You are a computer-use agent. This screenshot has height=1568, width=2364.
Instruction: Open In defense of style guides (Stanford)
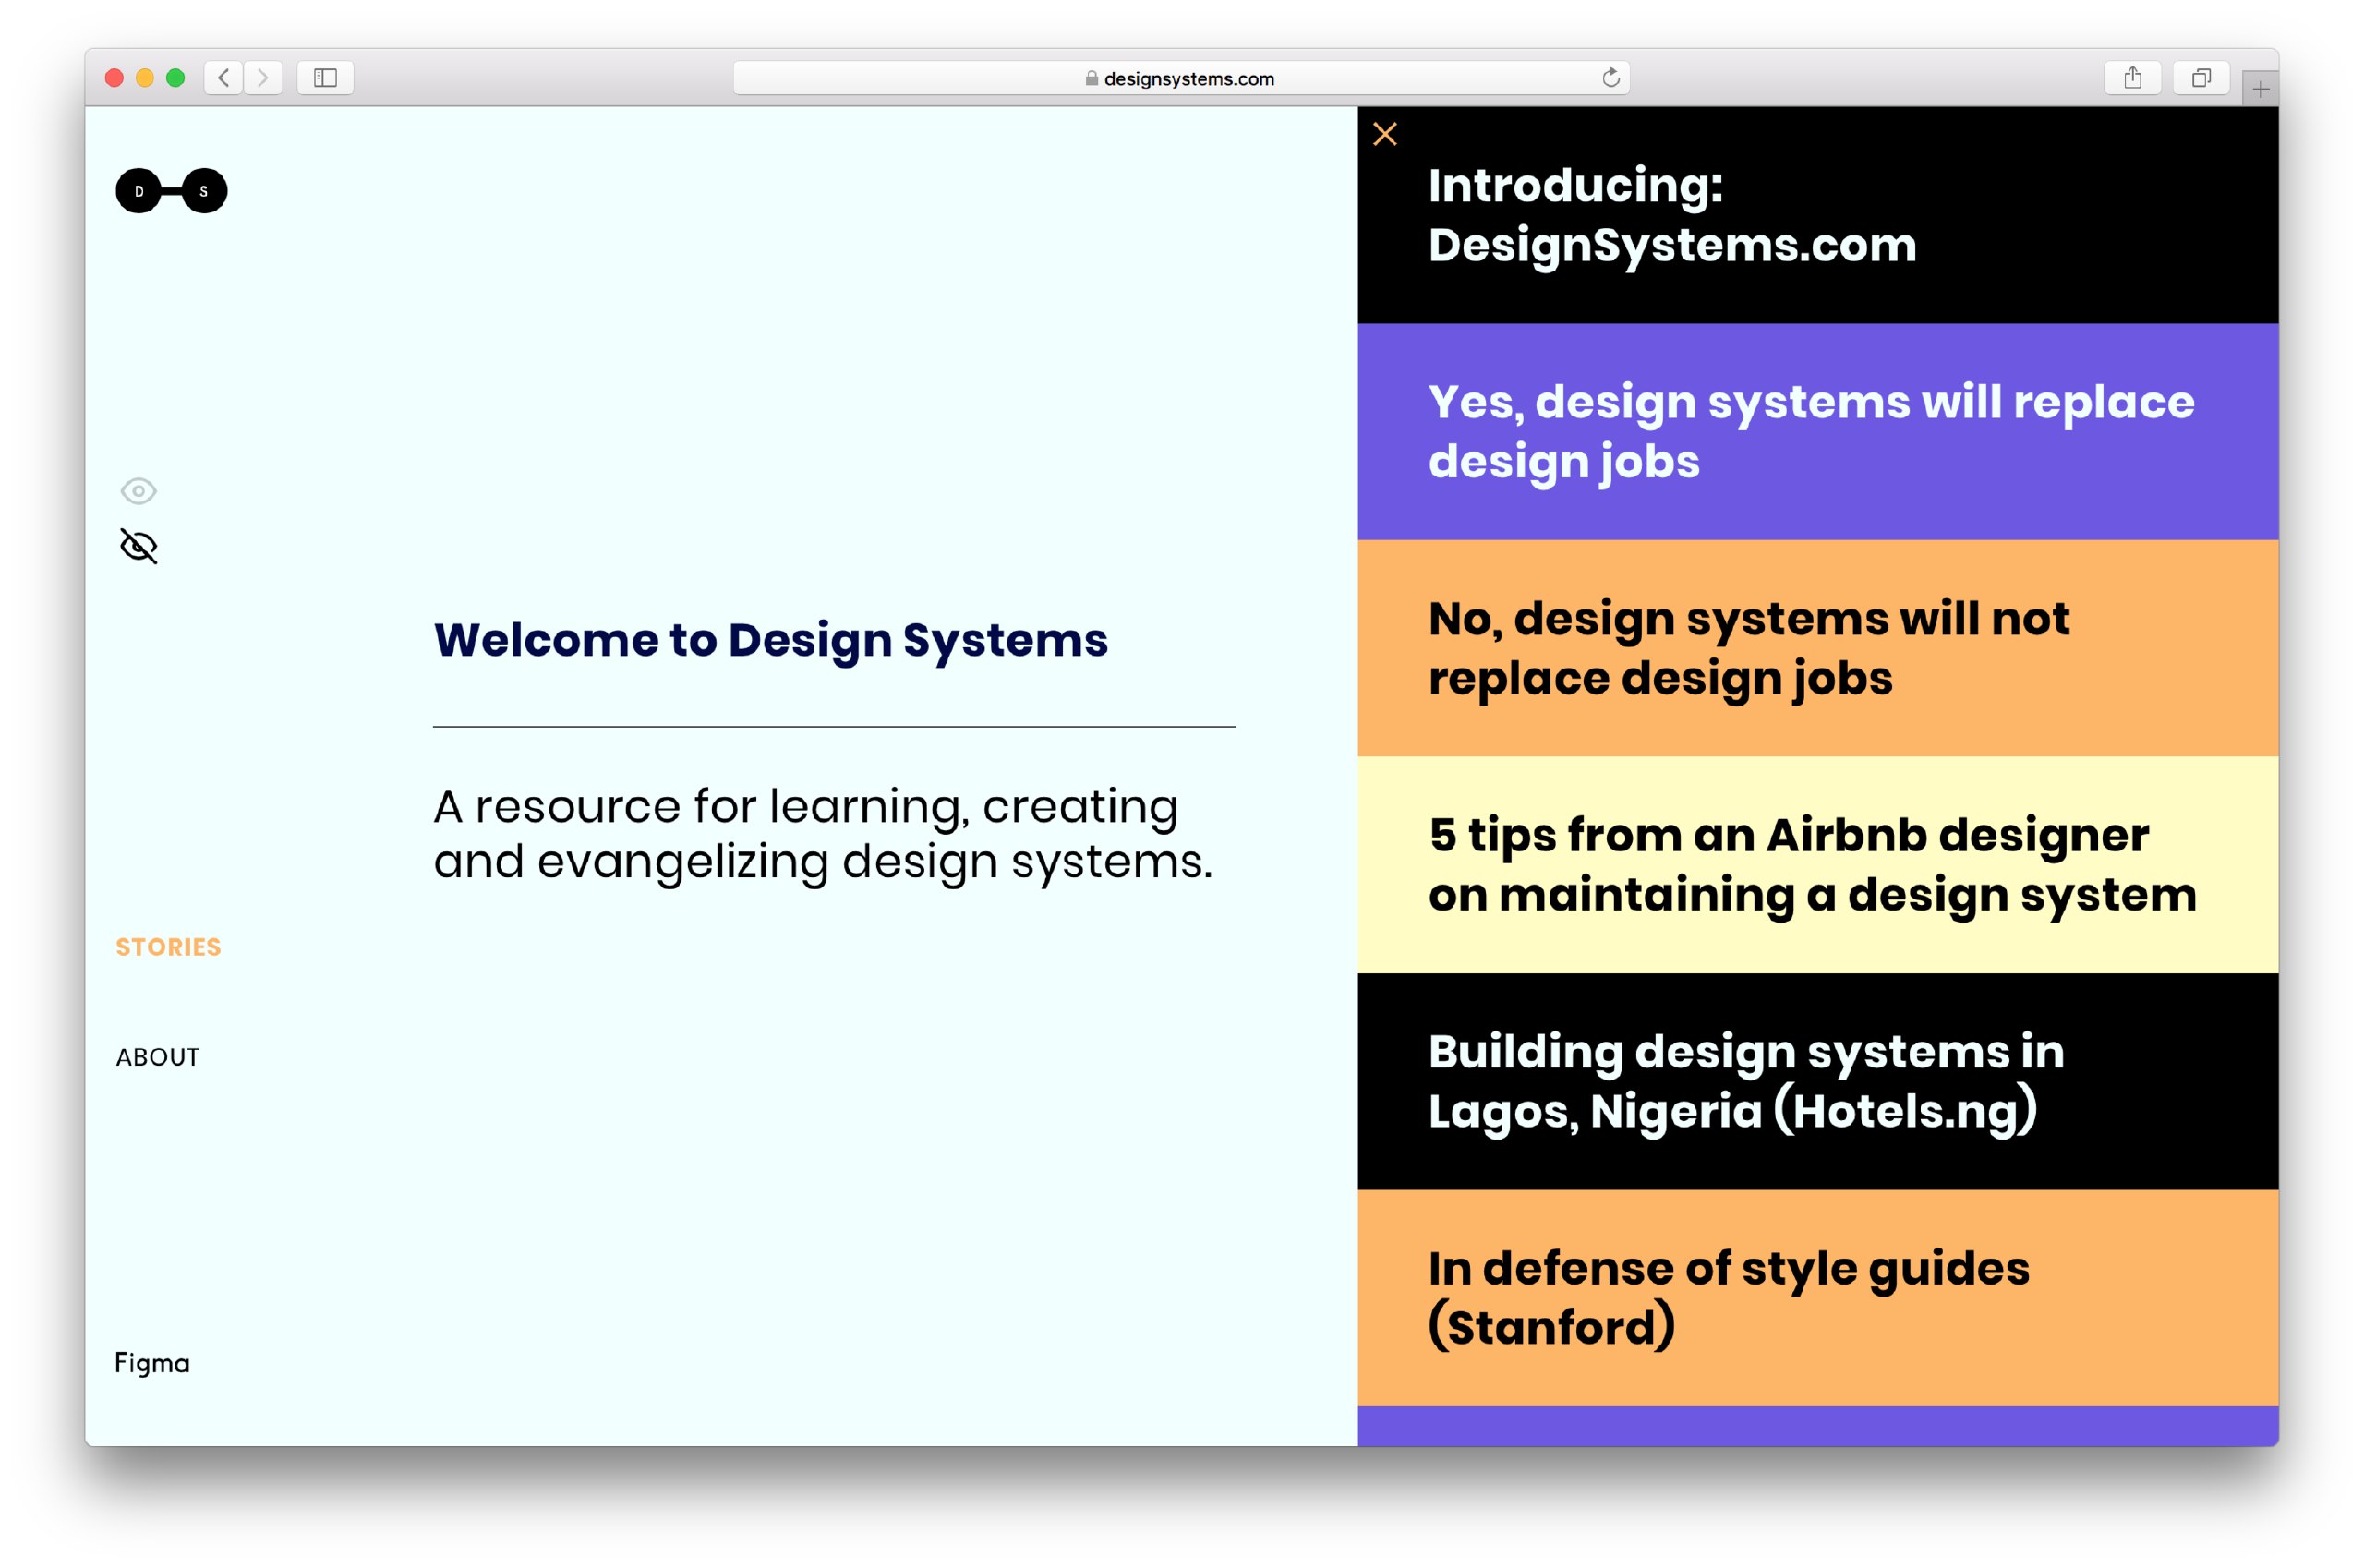(1818, 1298)
